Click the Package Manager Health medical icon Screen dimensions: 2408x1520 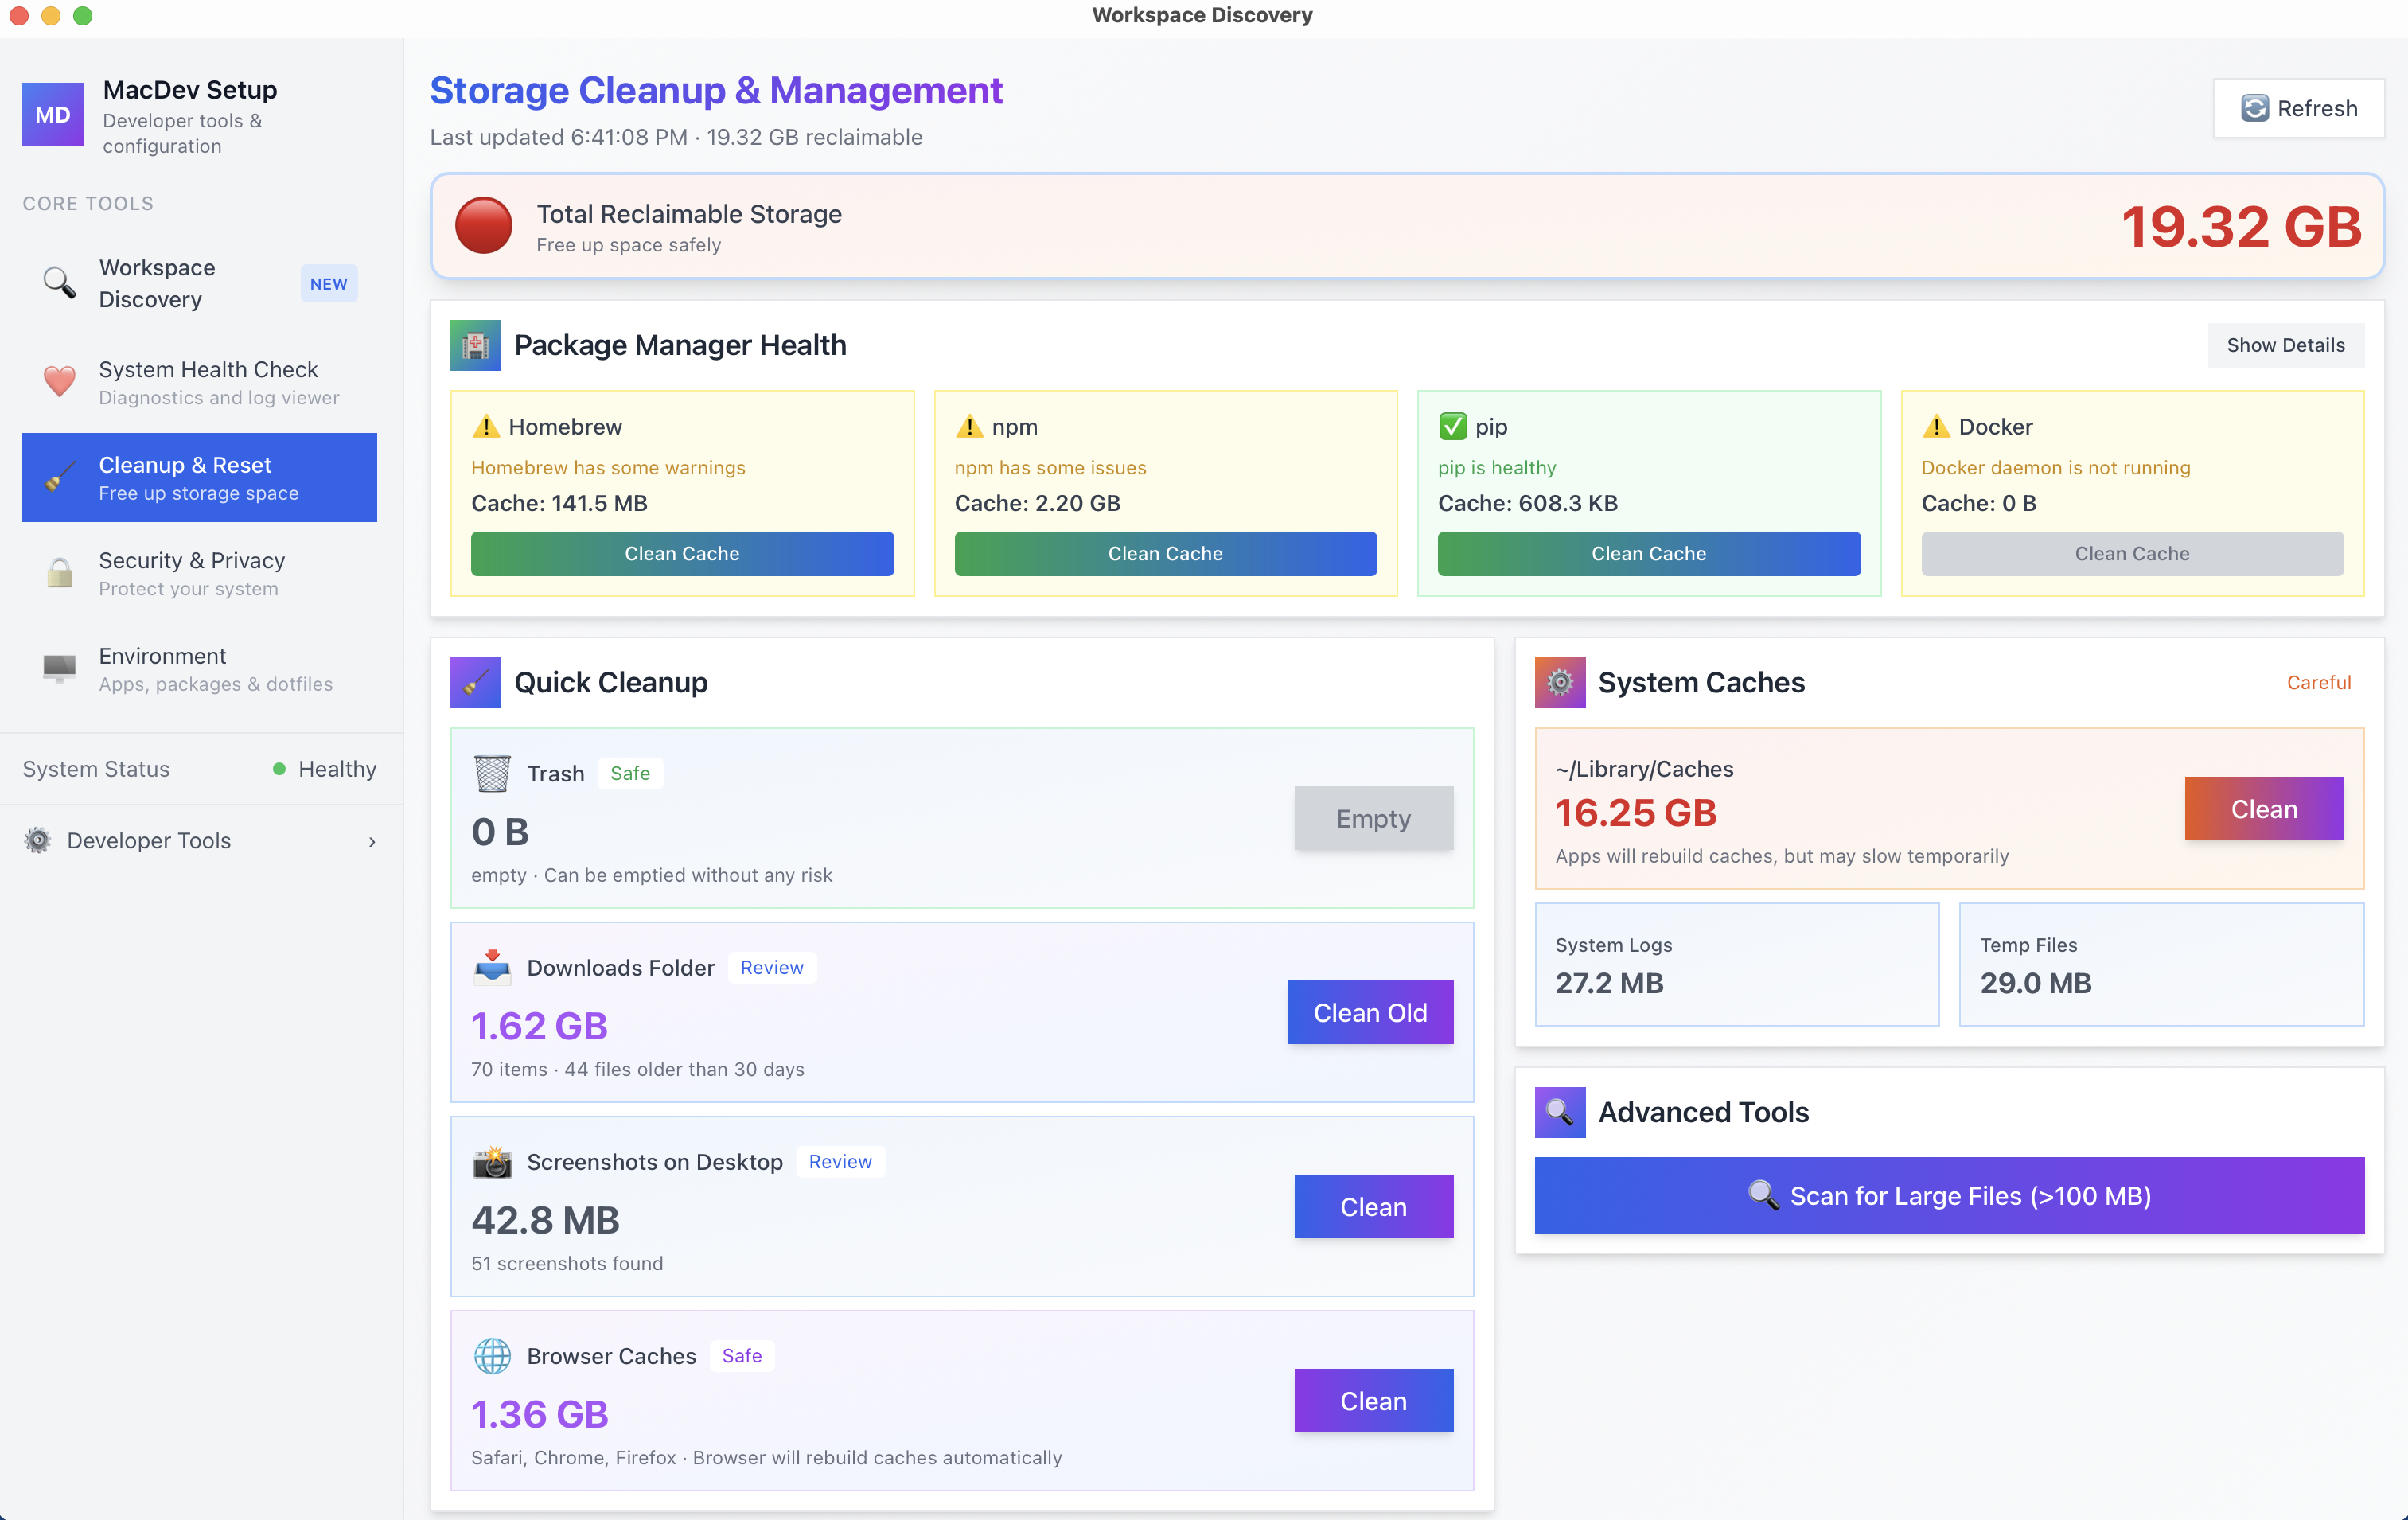(476, 345)
